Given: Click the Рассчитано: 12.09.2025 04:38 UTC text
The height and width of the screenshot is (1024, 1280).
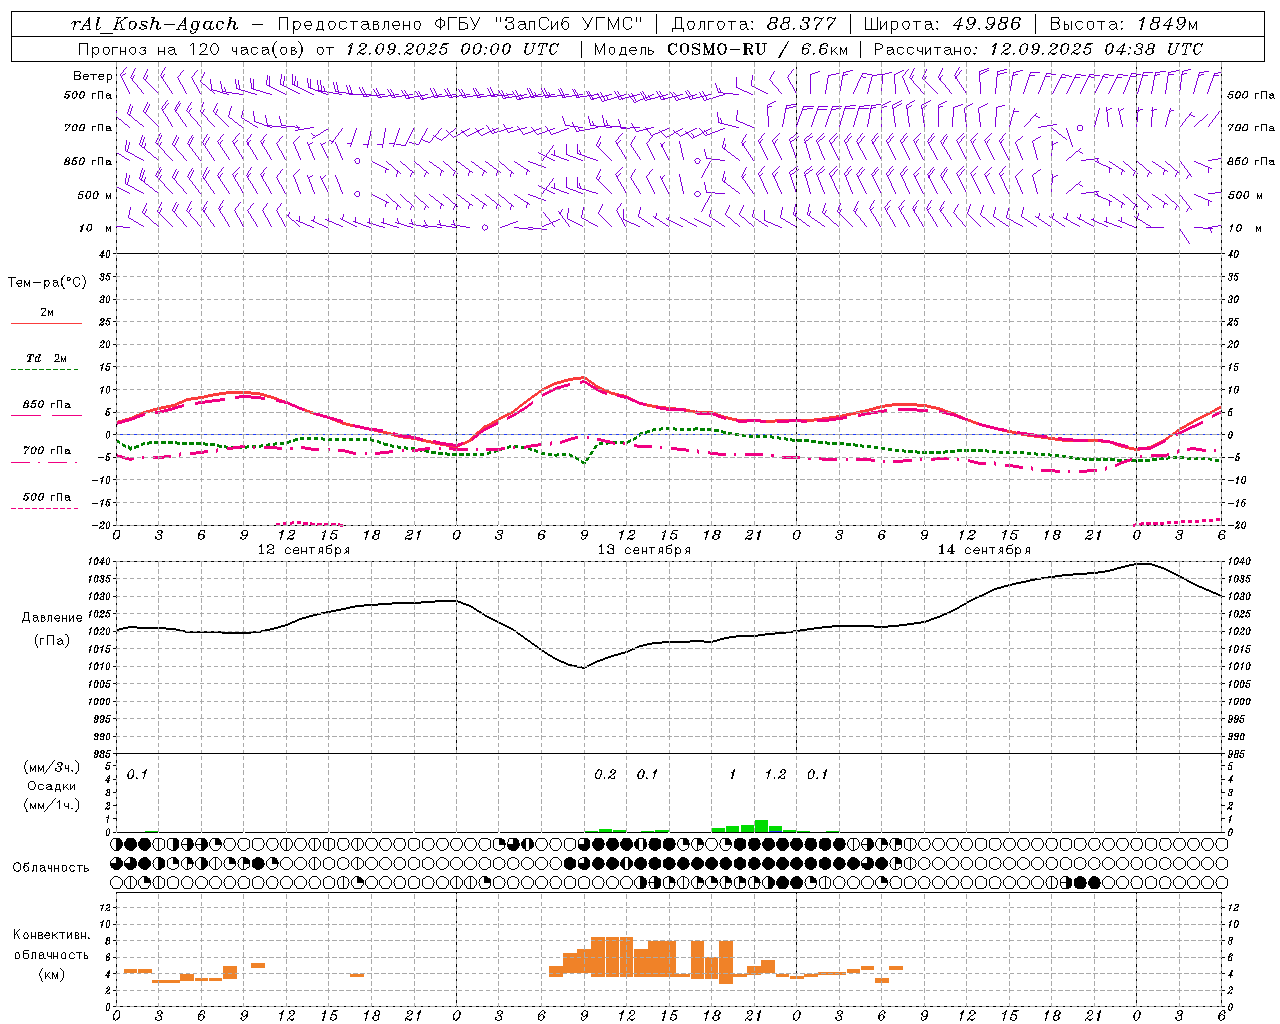Looking at the screenshot, I should [x=1038, y=49].
